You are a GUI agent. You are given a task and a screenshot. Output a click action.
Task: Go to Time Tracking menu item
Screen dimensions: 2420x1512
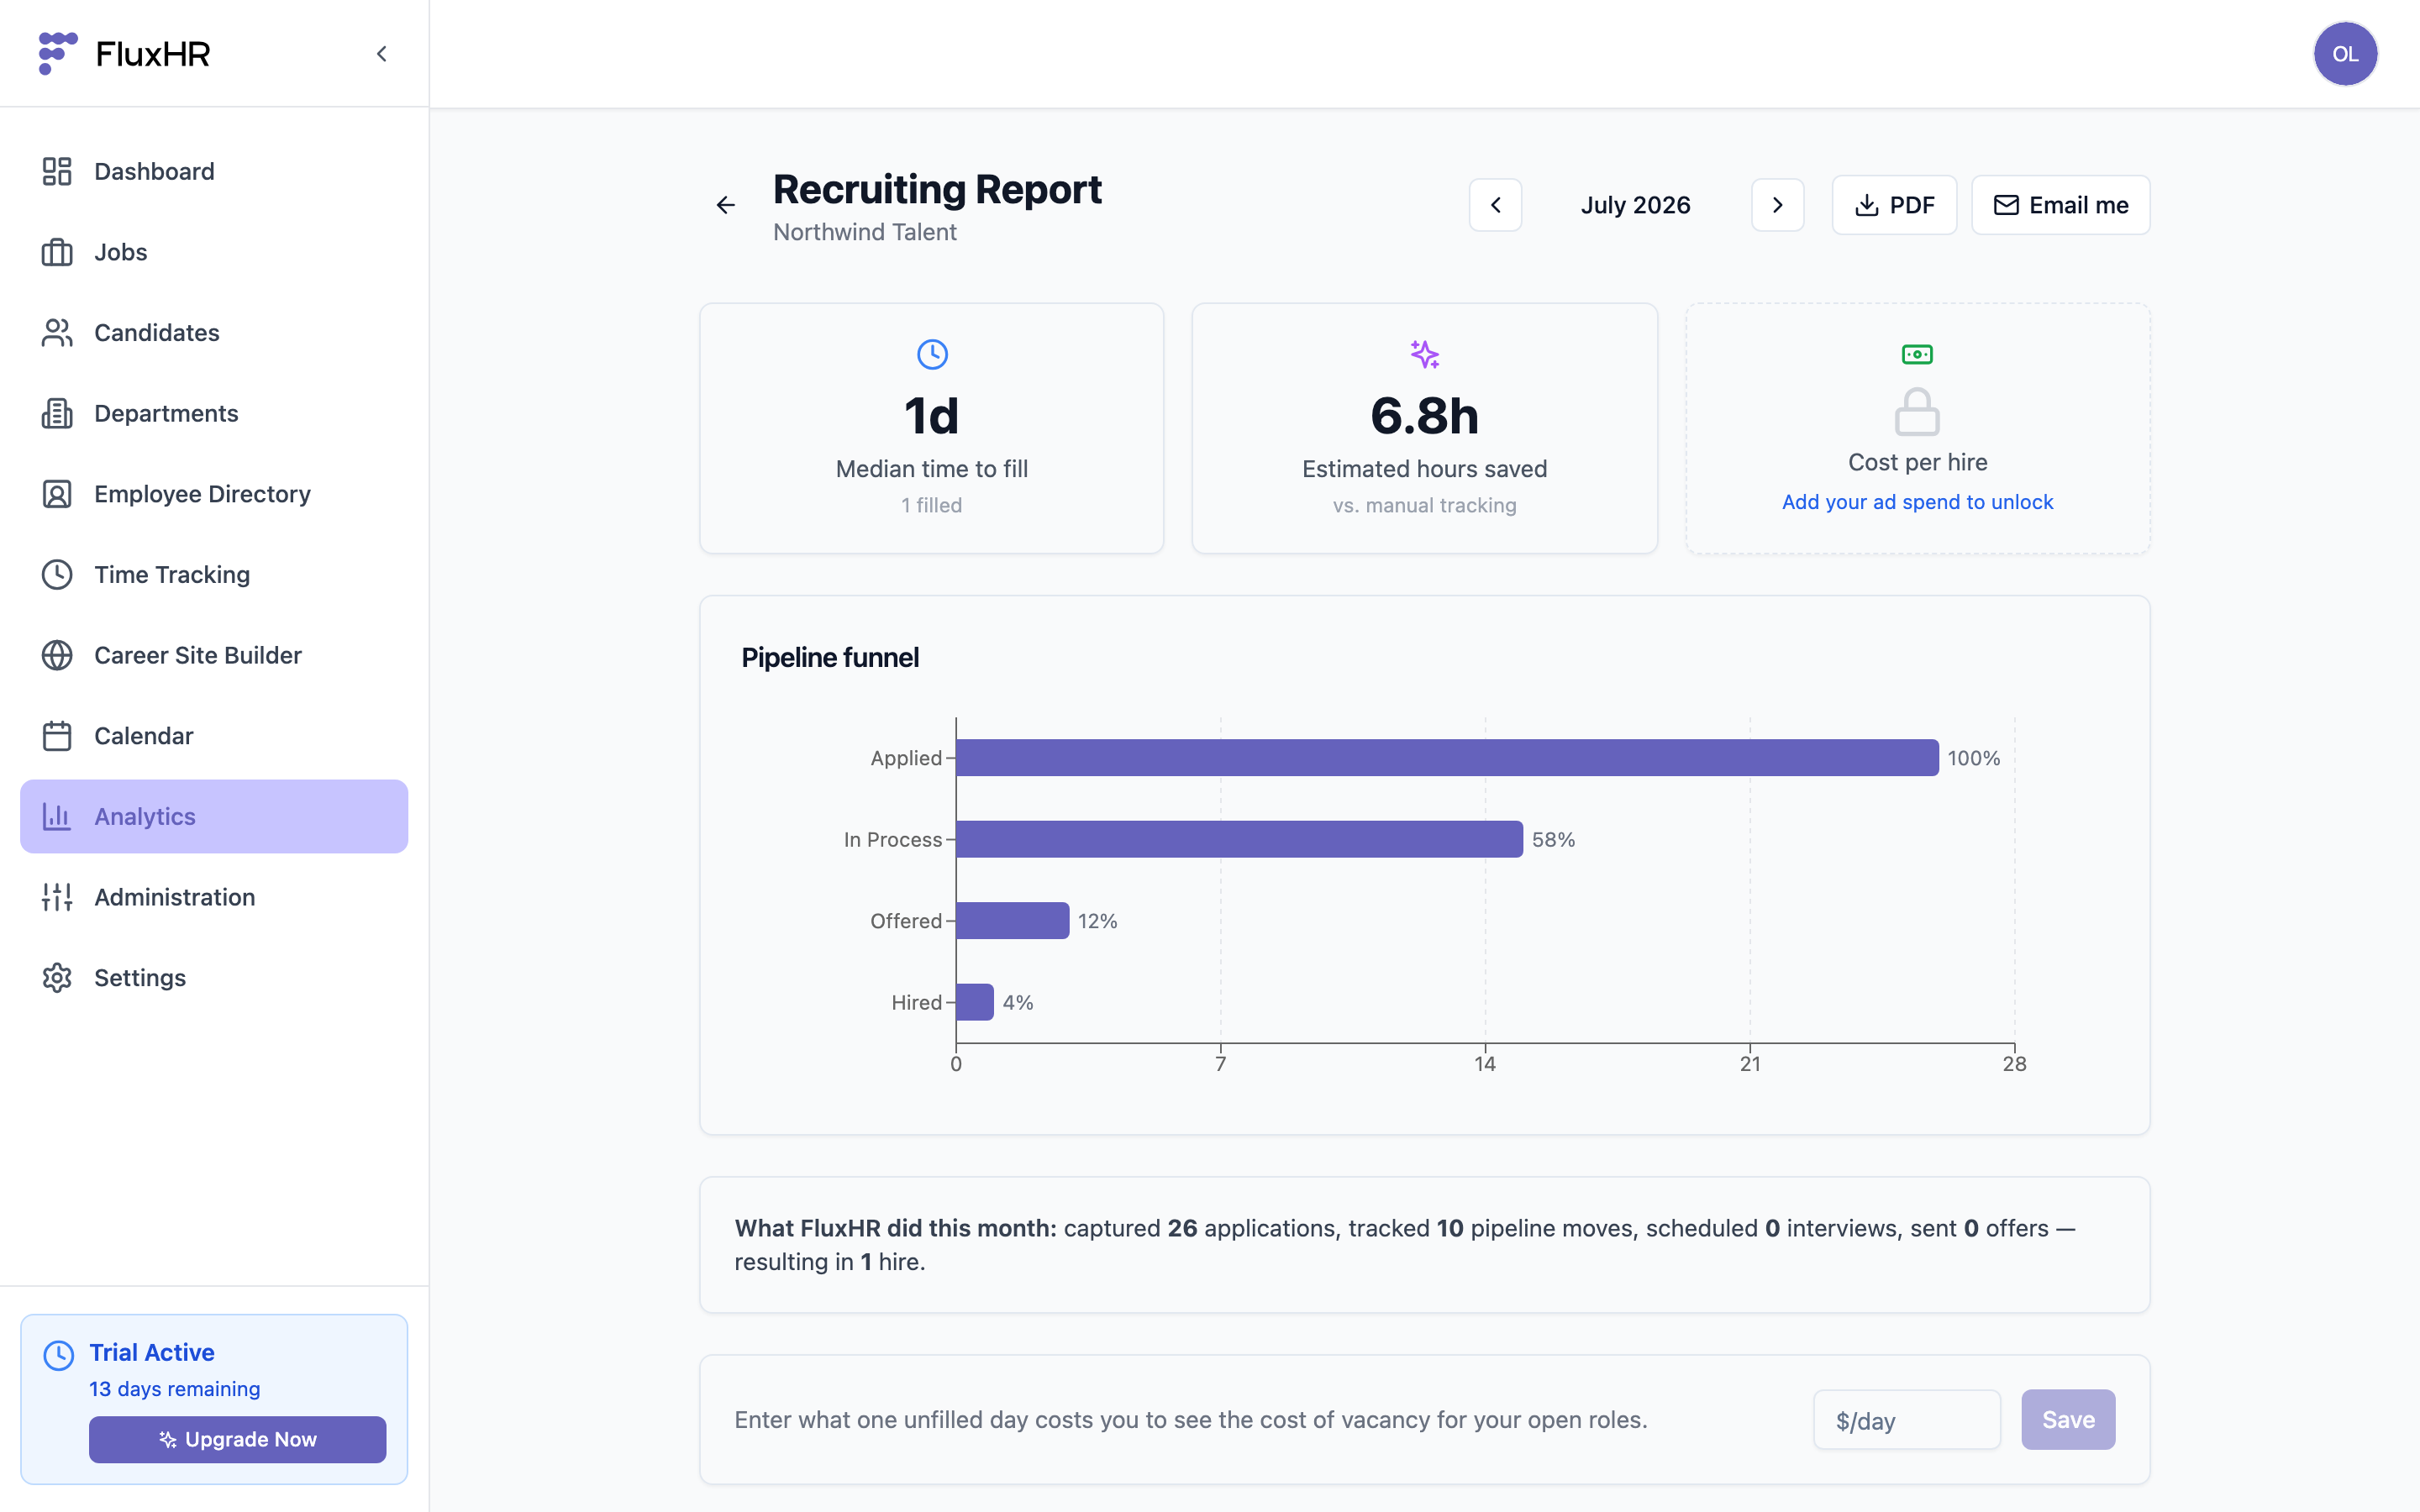pyautogui.click(x=214, y=575)
